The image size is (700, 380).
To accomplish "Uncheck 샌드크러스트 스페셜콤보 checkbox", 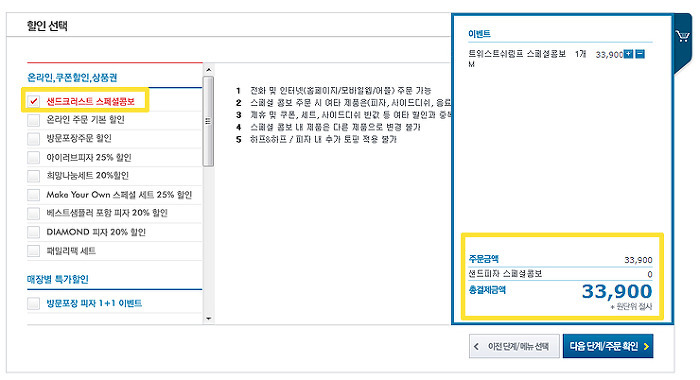I will pyautogui.click(x=33, y=101).
